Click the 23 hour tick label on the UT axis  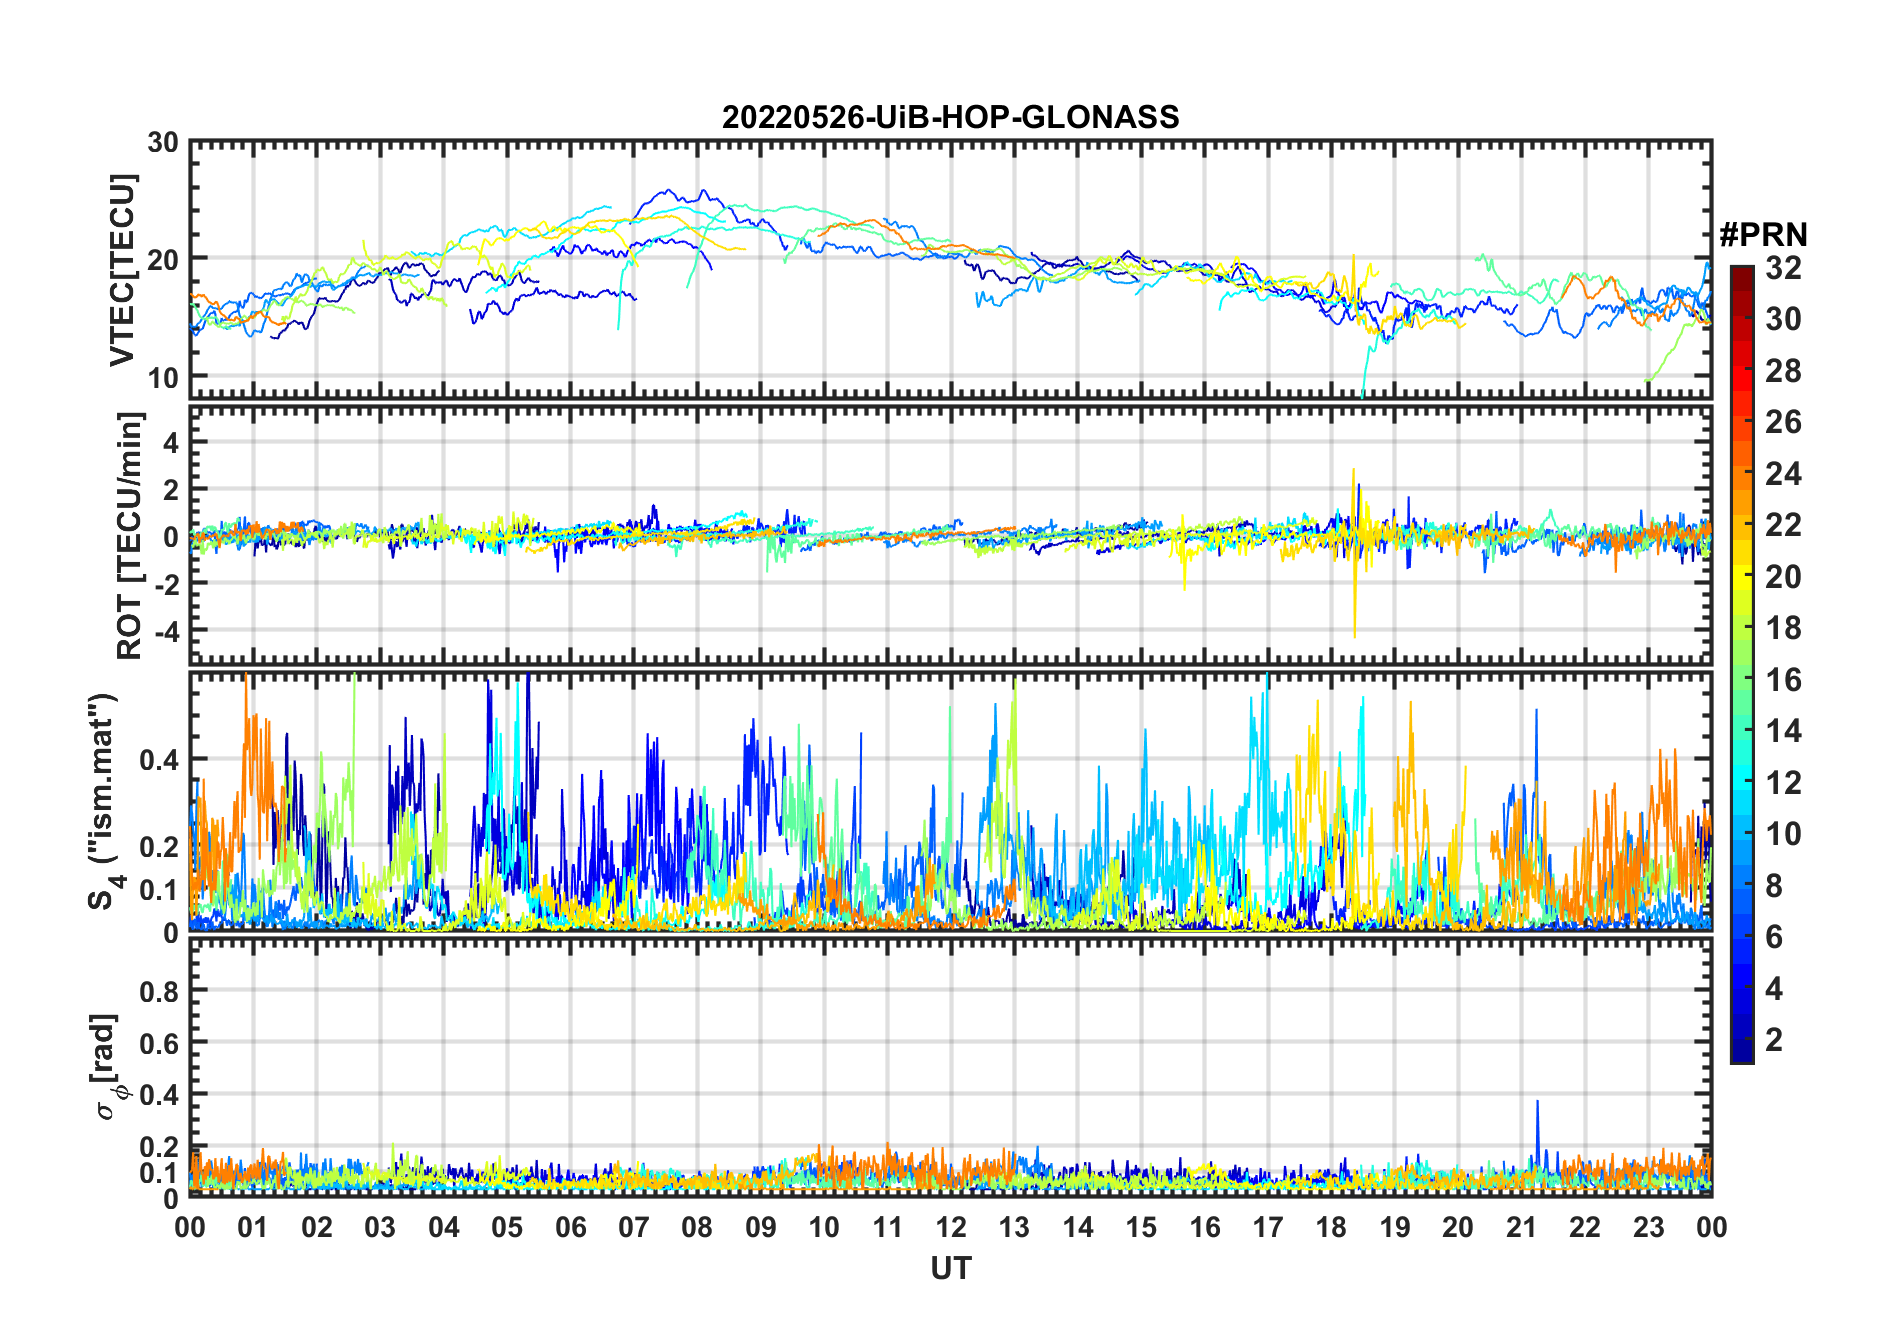[1648, 1227]
